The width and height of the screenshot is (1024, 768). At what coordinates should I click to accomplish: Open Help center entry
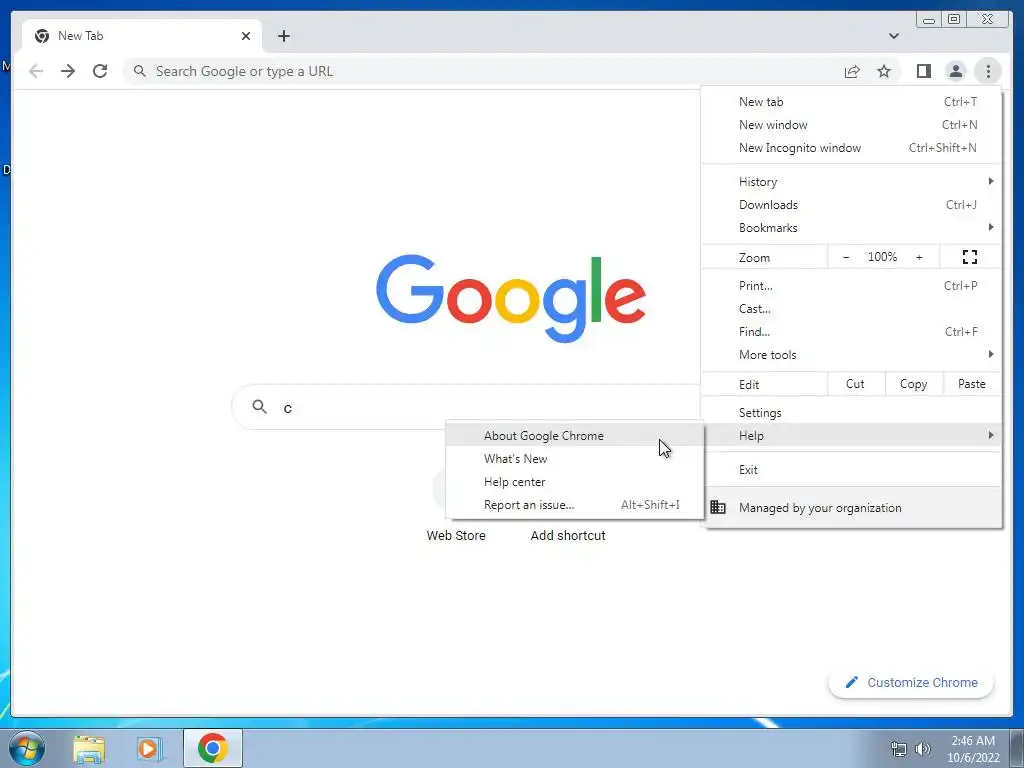[x=574, y=482]
